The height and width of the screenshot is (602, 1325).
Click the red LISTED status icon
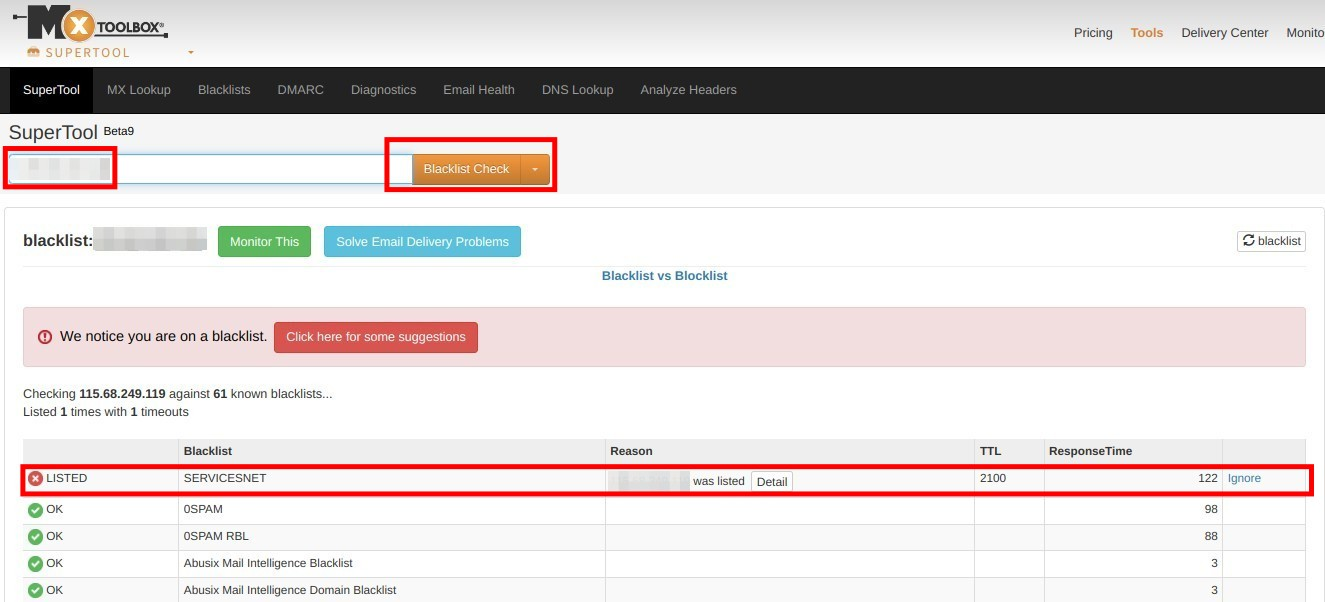pyautogui.click(x=35, y=479)
